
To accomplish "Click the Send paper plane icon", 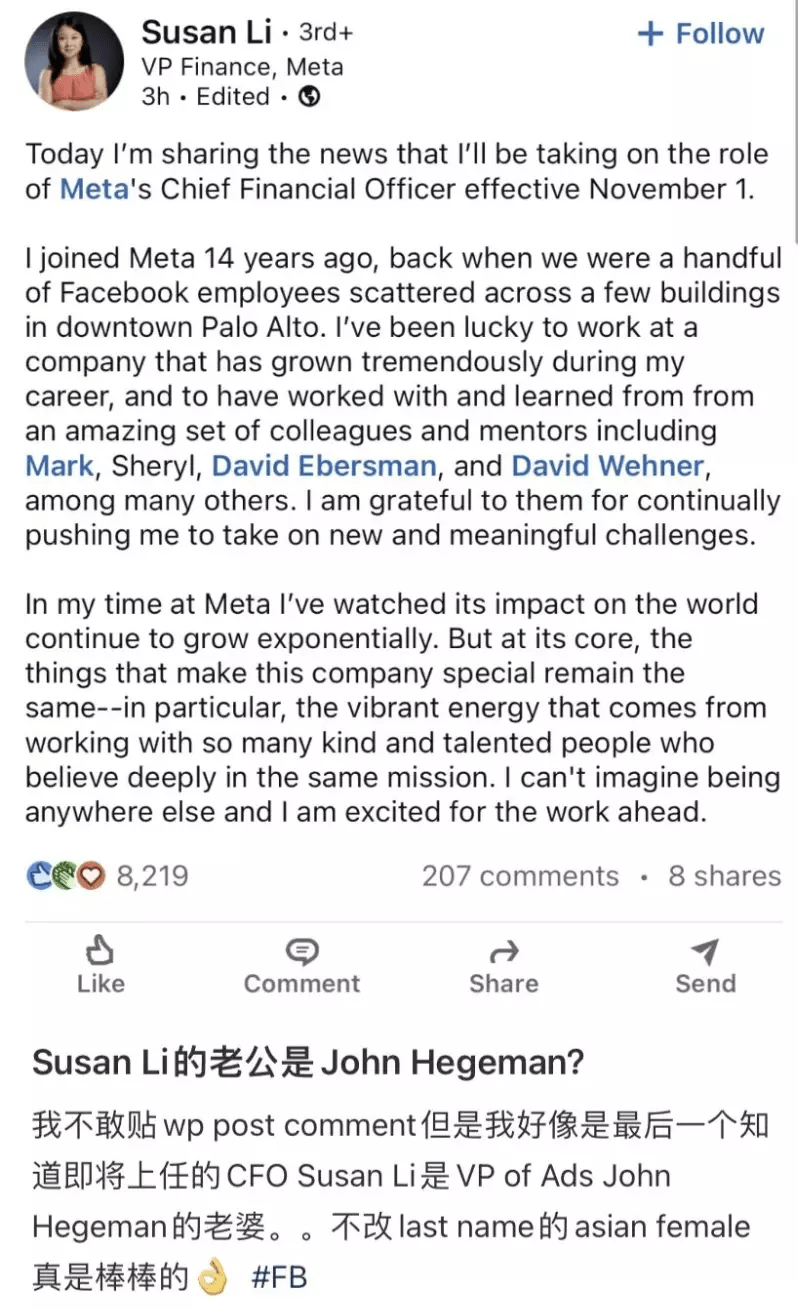I will pos(704,950).
